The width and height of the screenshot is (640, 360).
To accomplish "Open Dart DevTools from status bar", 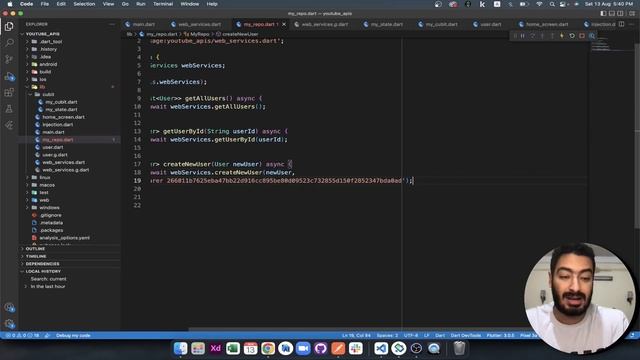I will 466,336.
